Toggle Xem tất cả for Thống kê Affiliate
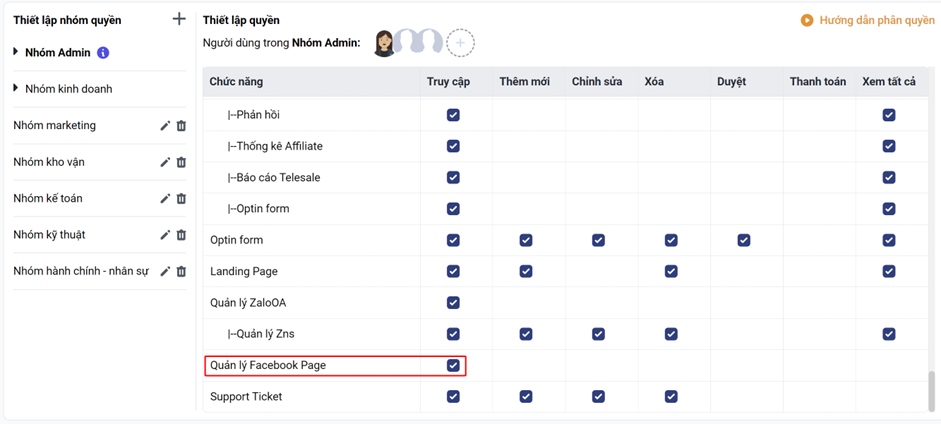Screen dimensions: 941x424 (x=888, y=146)
